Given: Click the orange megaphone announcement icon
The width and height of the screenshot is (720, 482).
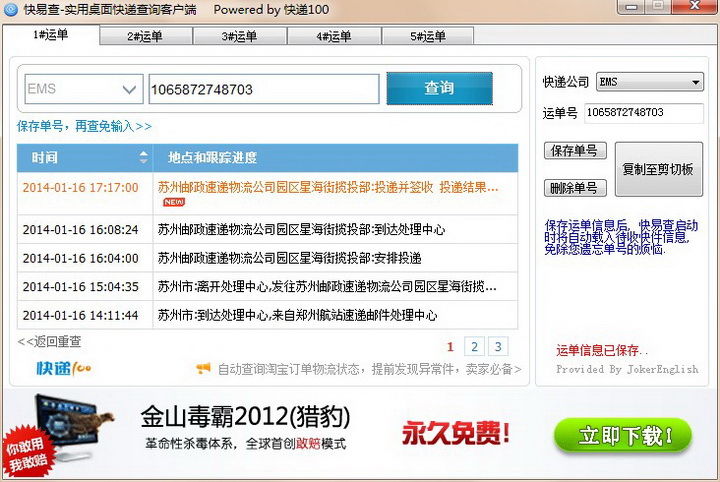Looking at the screenshot, I should pyautogui.click(x=203, y=368).
